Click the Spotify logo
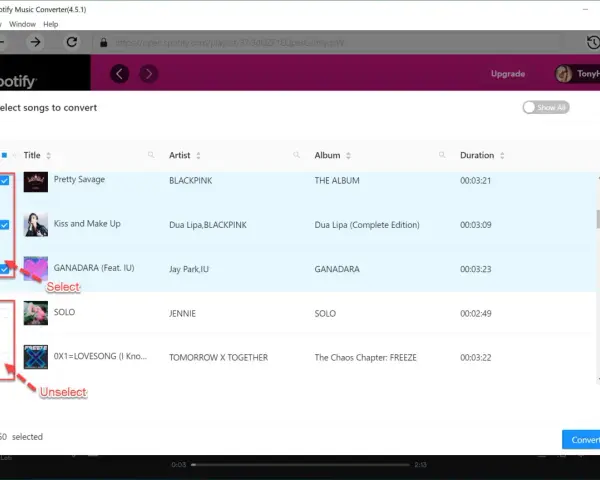 coord(18,81)
